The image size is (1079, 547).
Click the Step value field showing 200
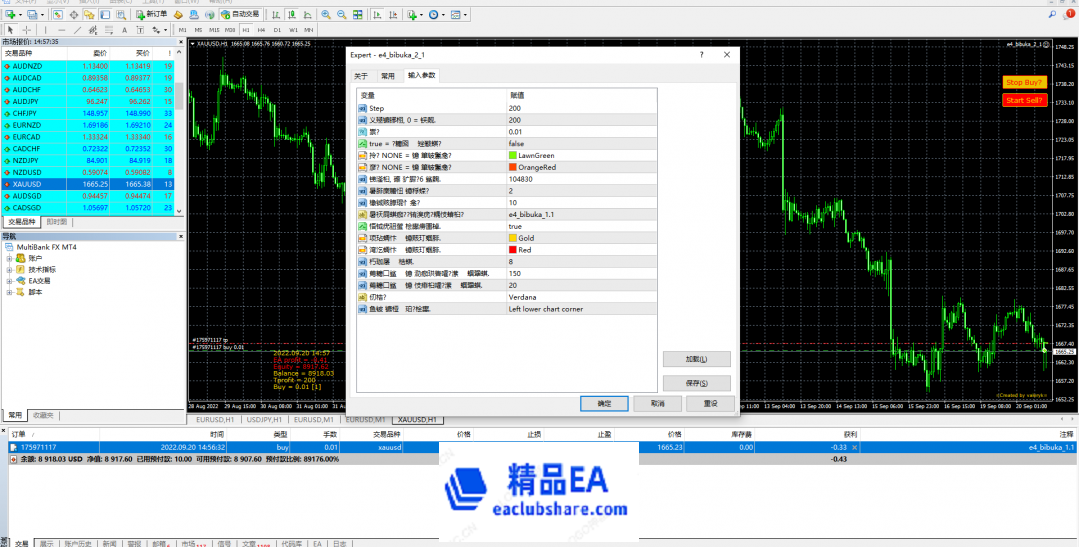[580, 108]
